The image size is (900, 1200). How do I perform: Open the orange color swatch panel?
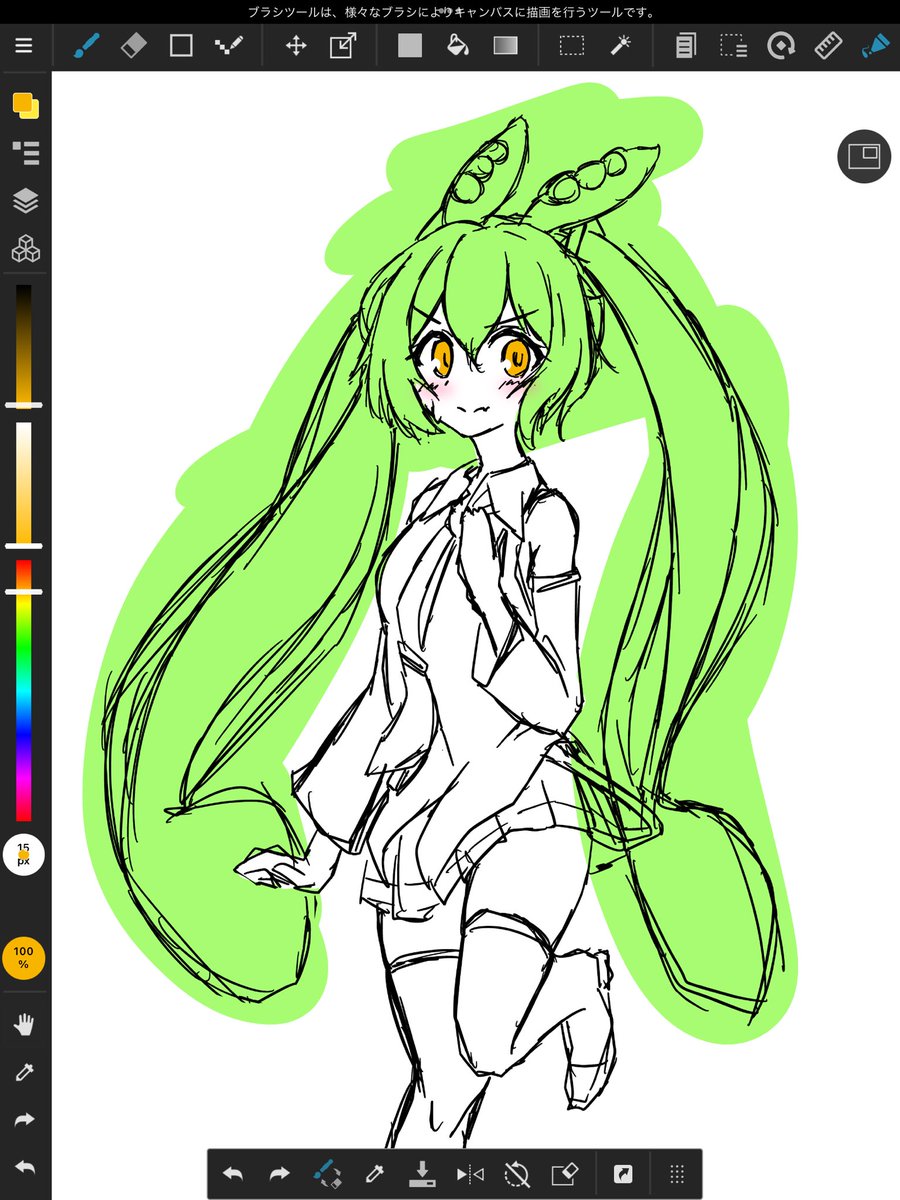click(25, 105)
